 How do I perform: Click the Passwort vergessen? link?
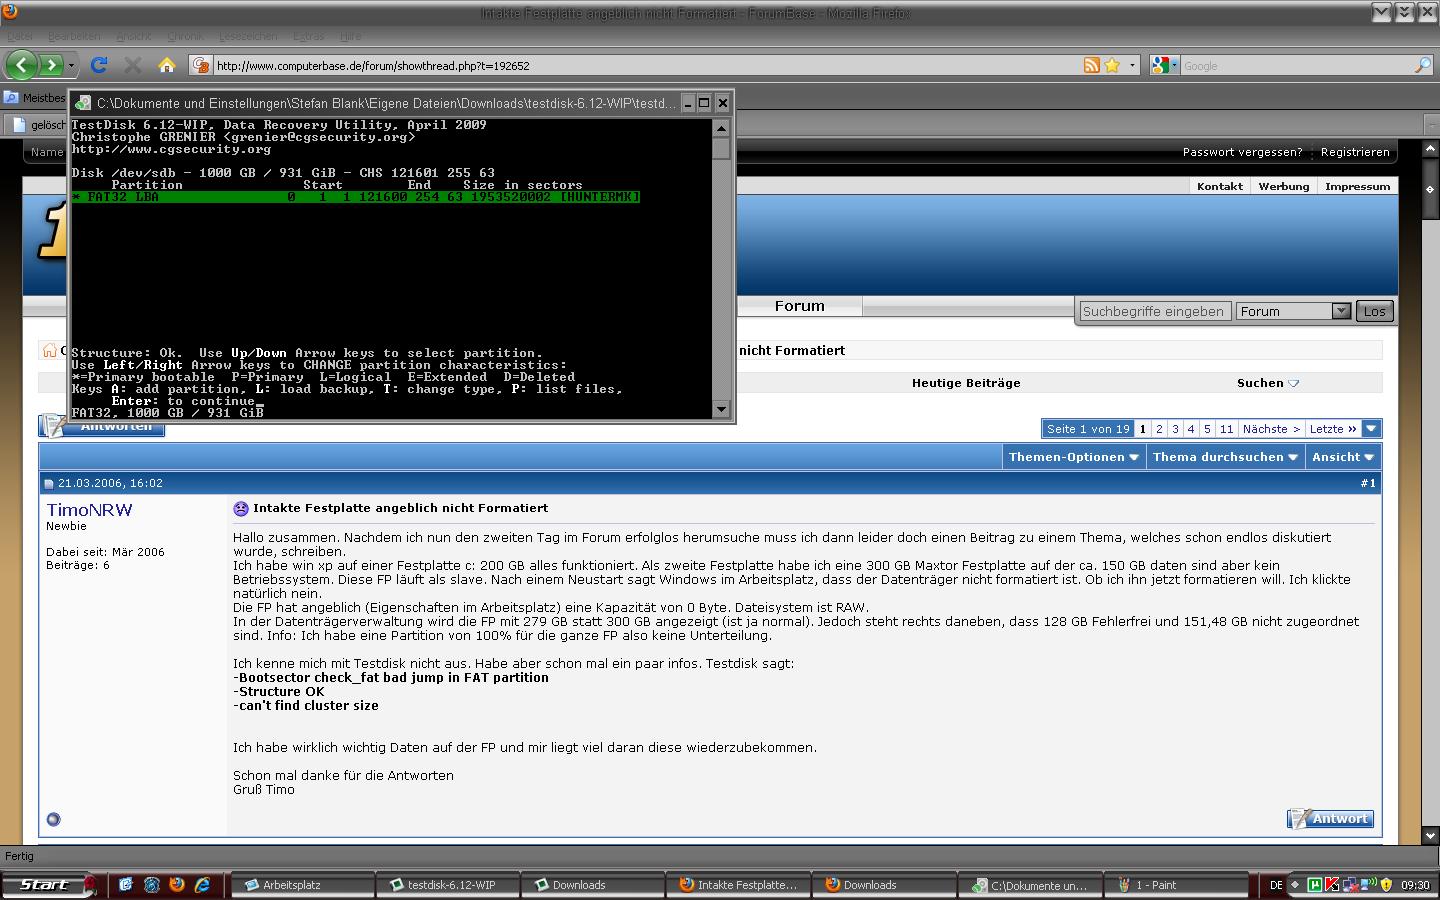pos(1242,152)
